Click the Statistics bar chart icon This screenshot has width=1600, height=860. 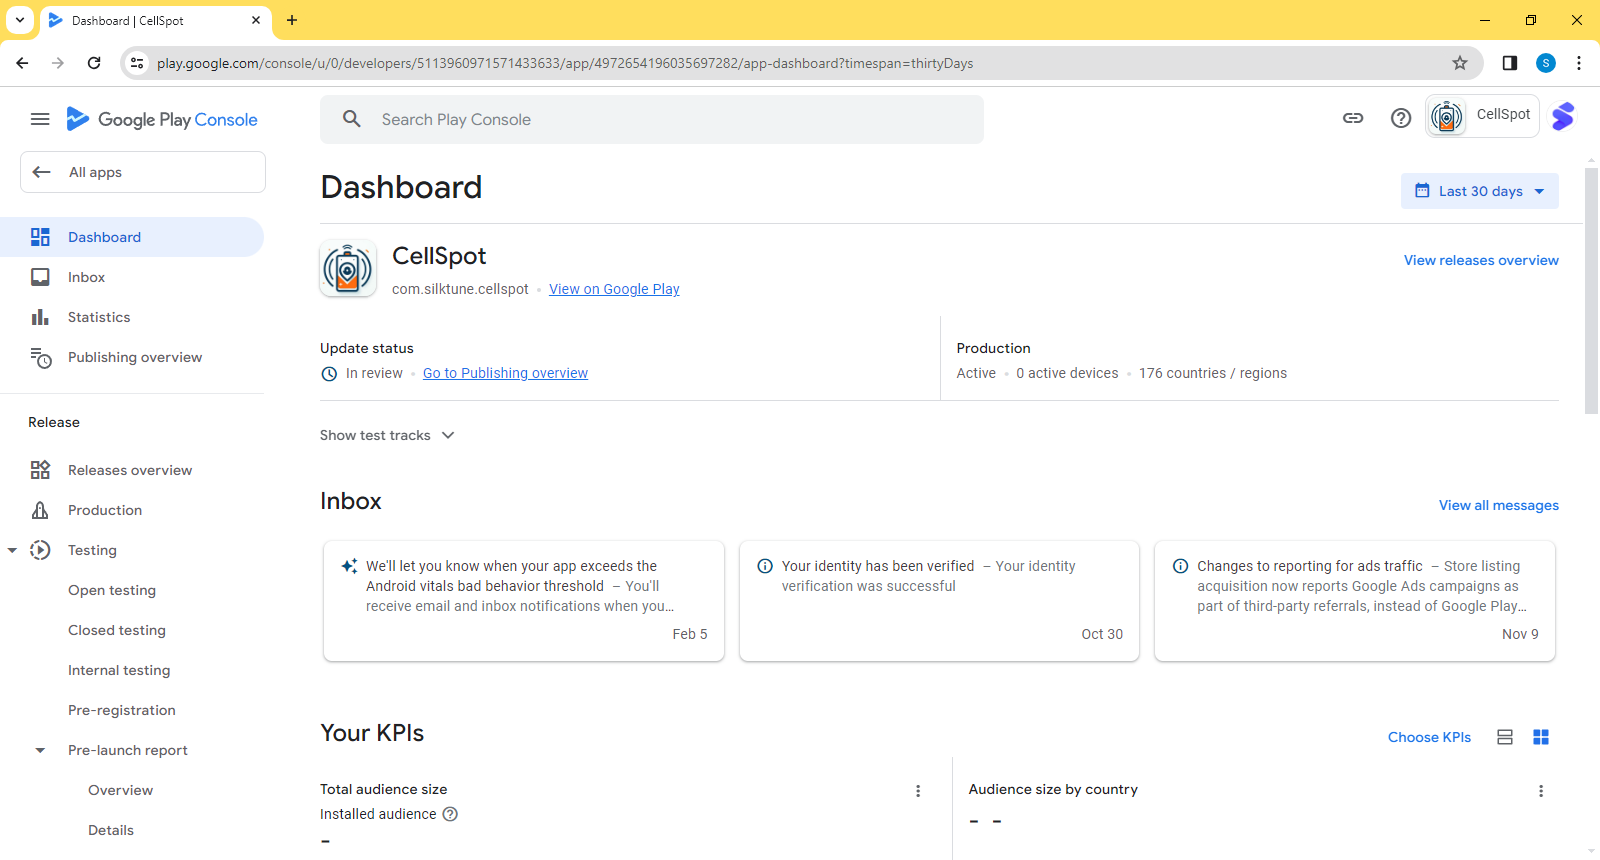tap(40, 317)
